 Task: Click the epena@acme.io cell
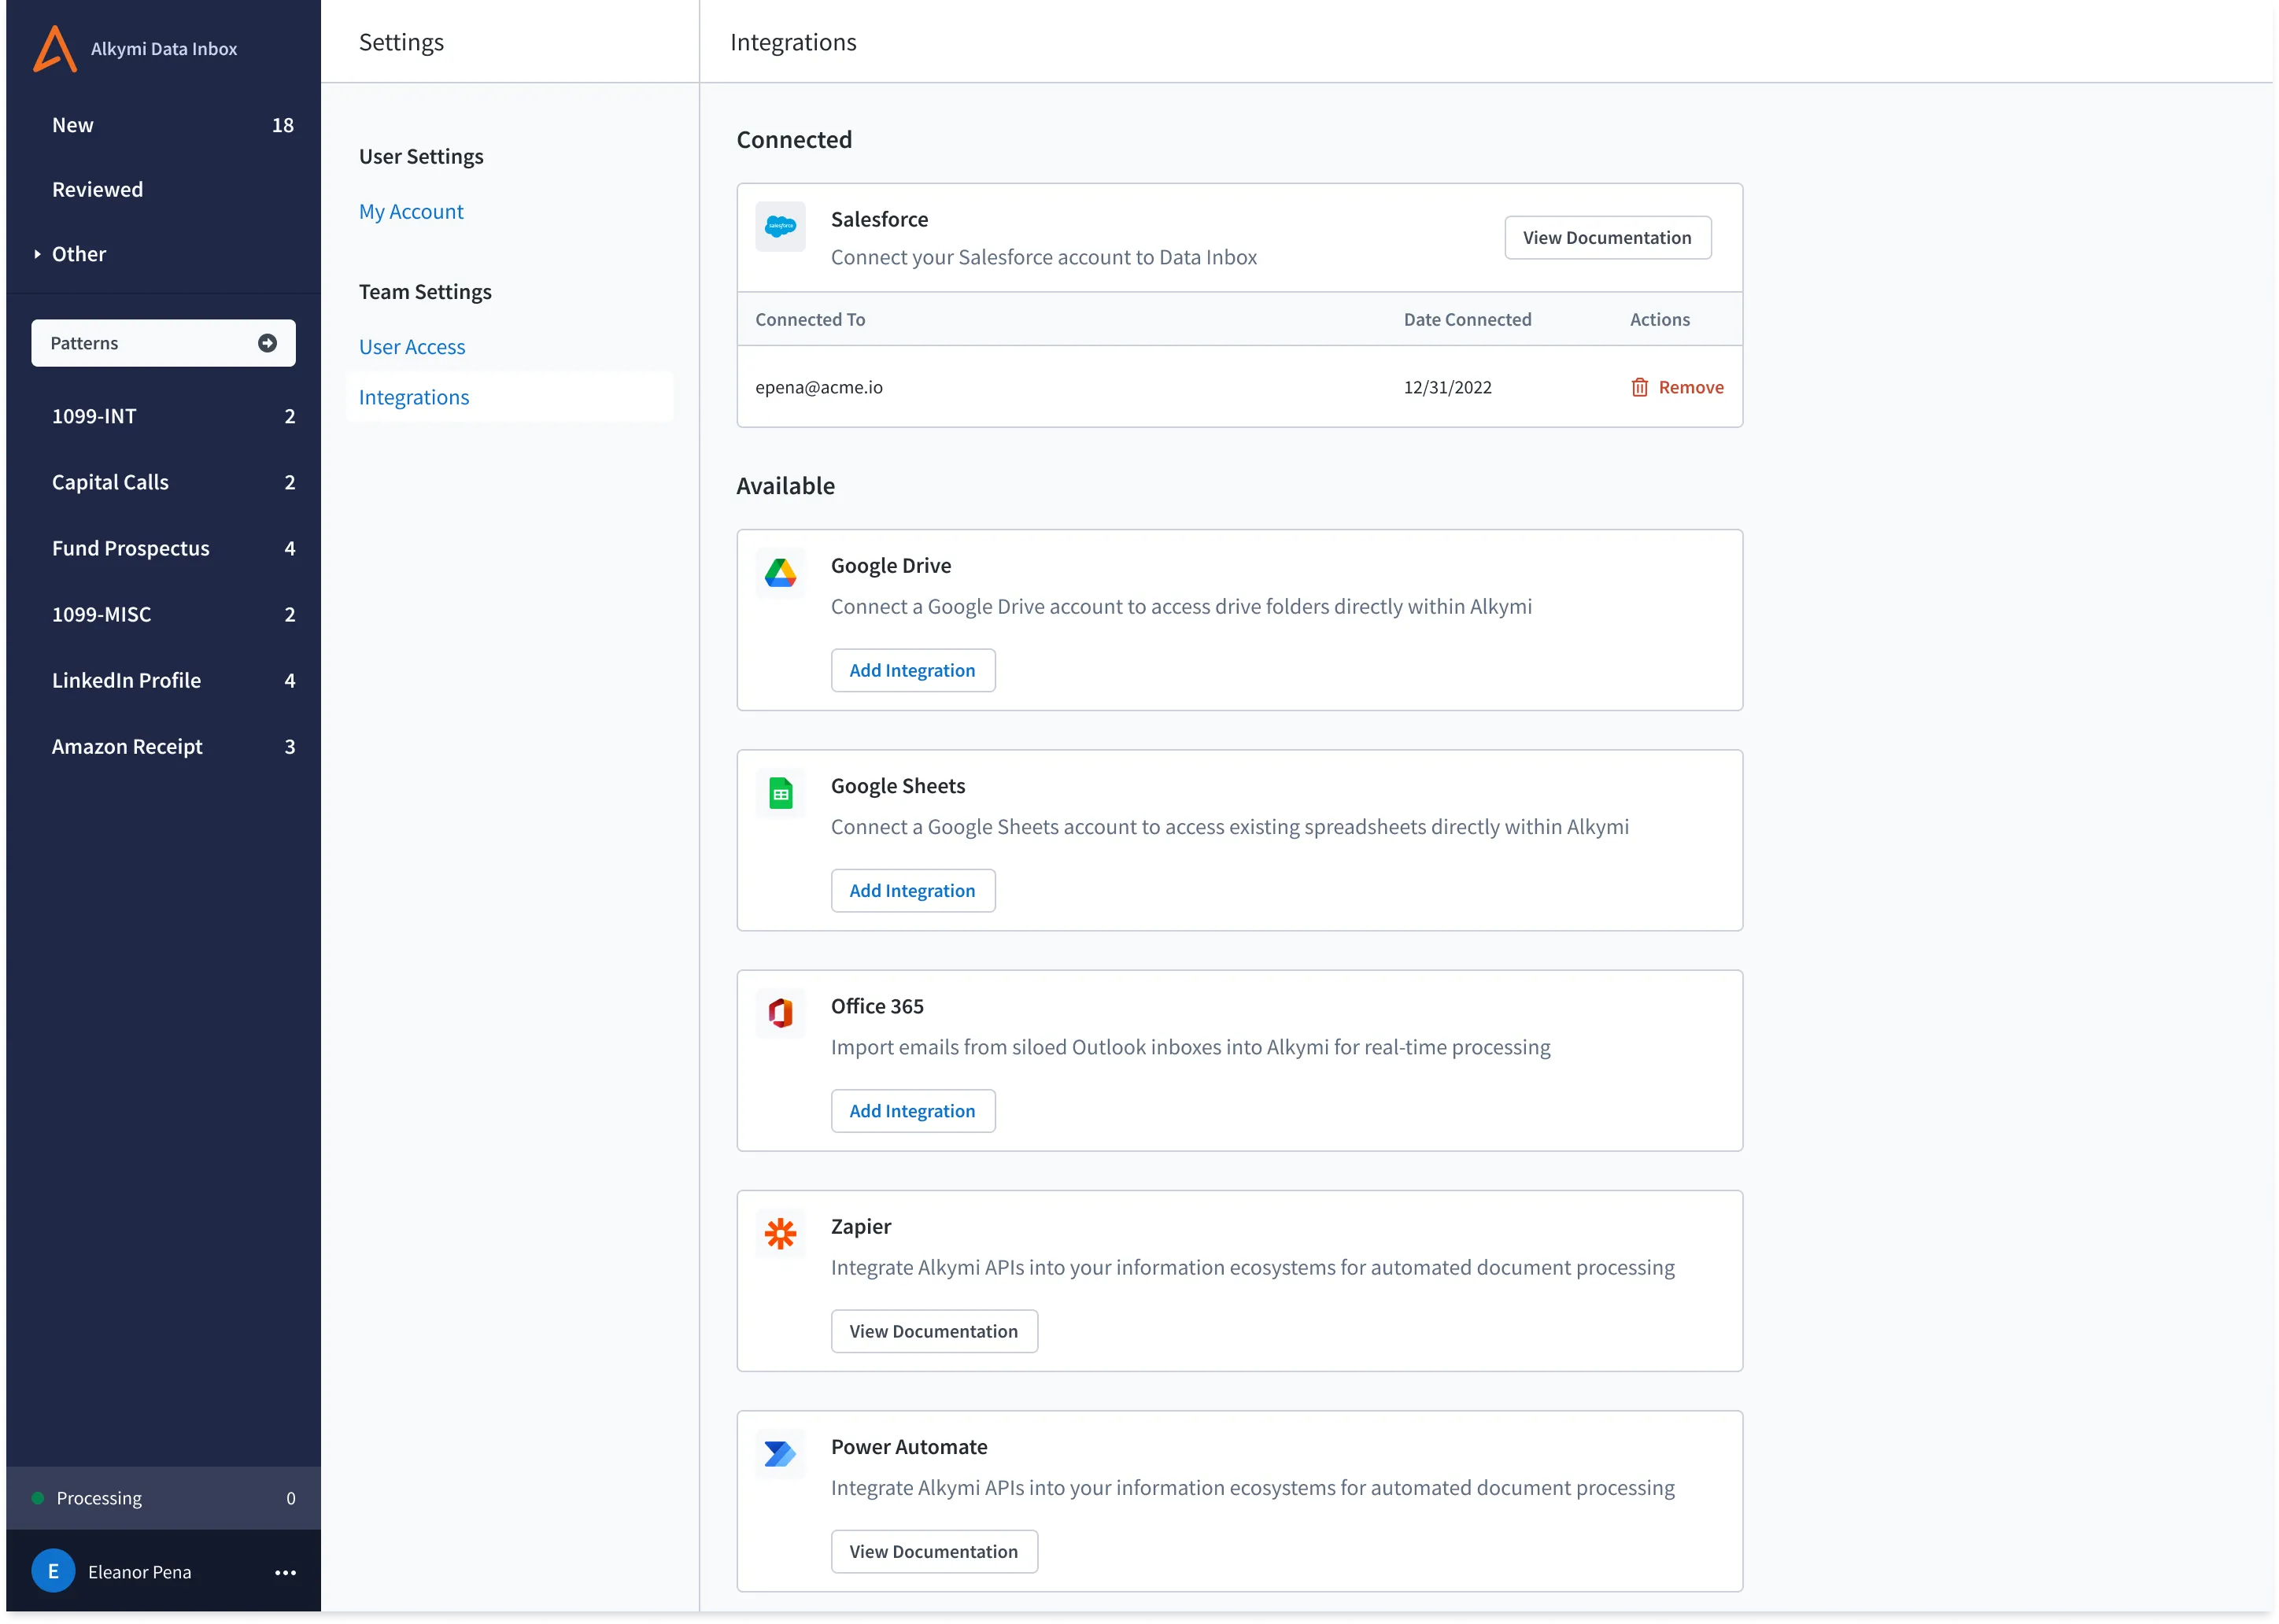(x=818, y=387)
